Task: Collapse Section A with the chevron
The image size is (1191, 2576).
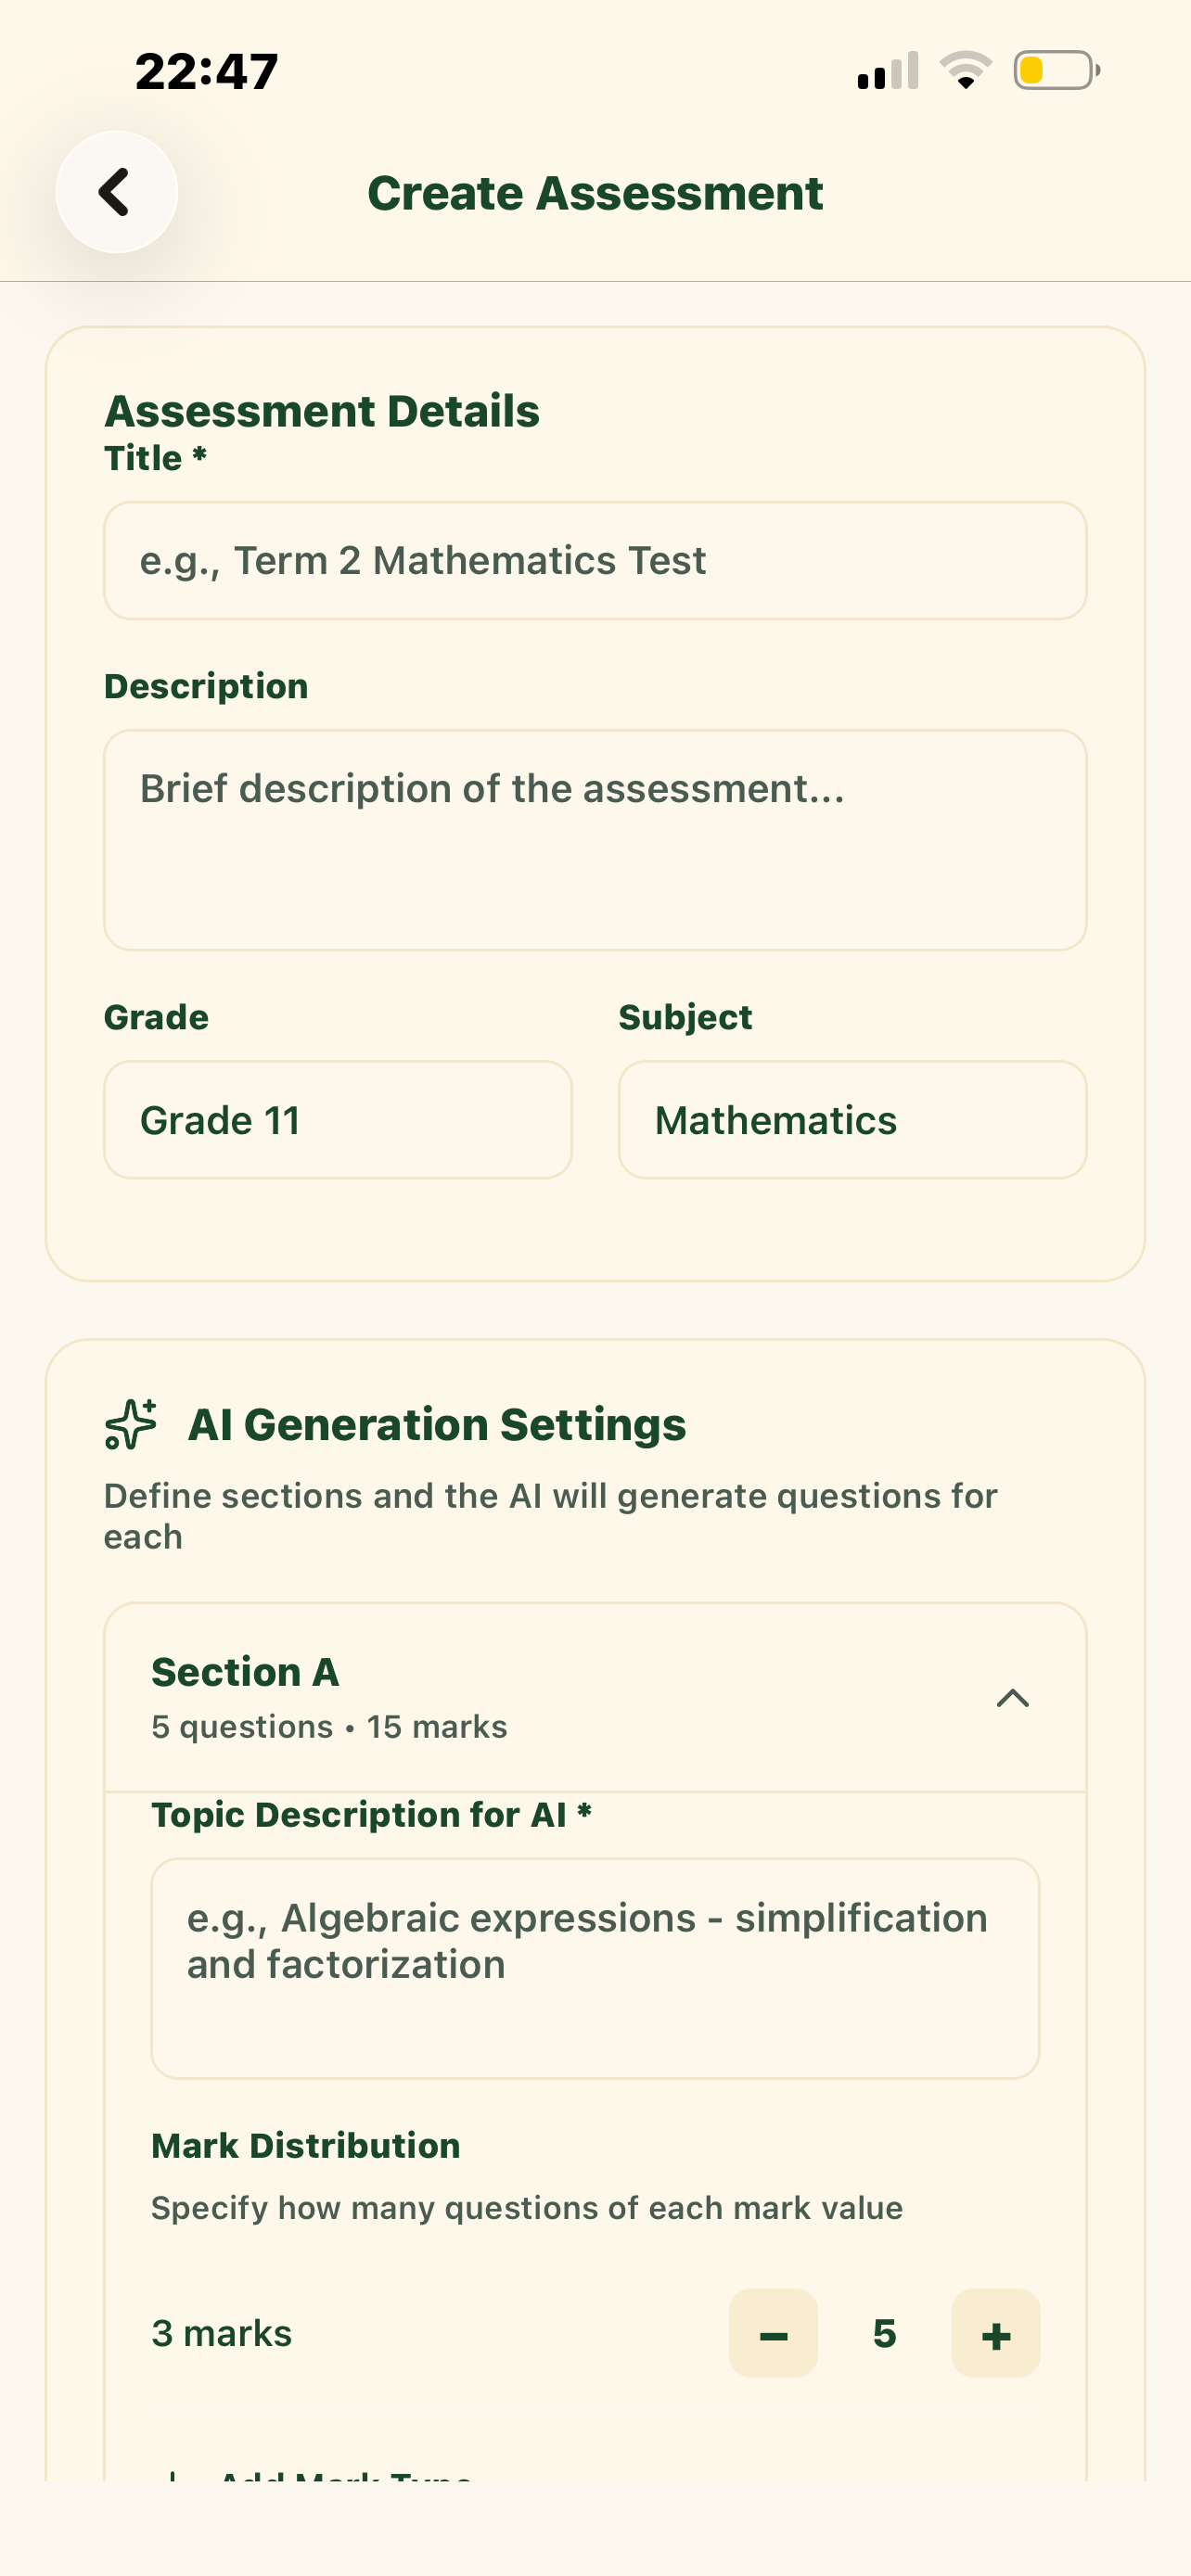Action: (x=1012, y=1698)
